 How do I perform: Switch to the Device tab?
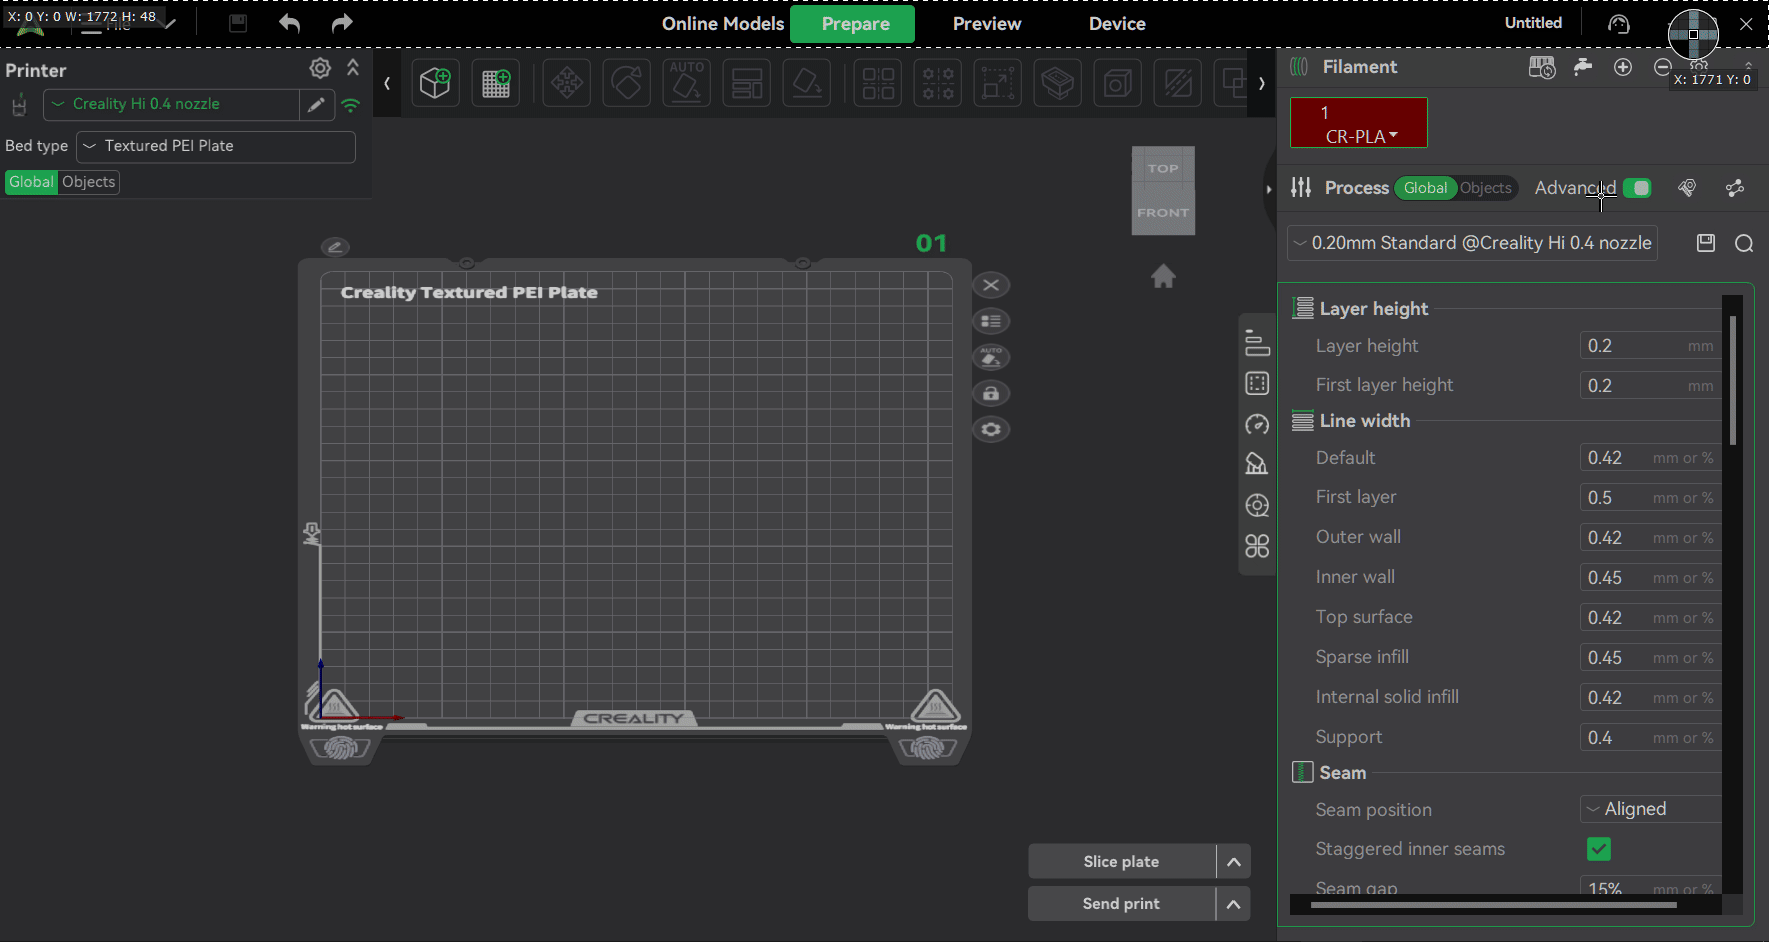pos(1117,24)
